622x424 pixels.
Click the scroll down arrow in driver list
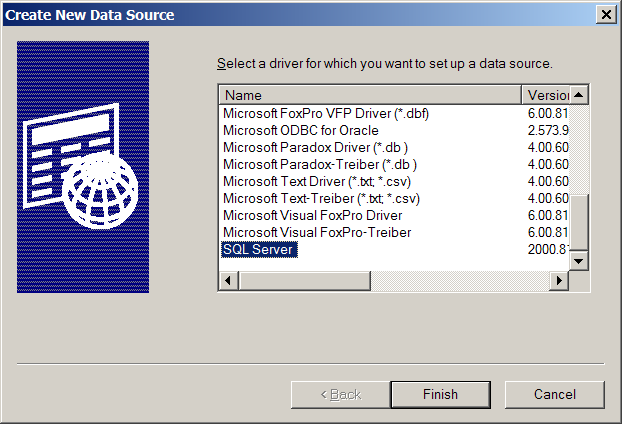click(x=579, y=261)
